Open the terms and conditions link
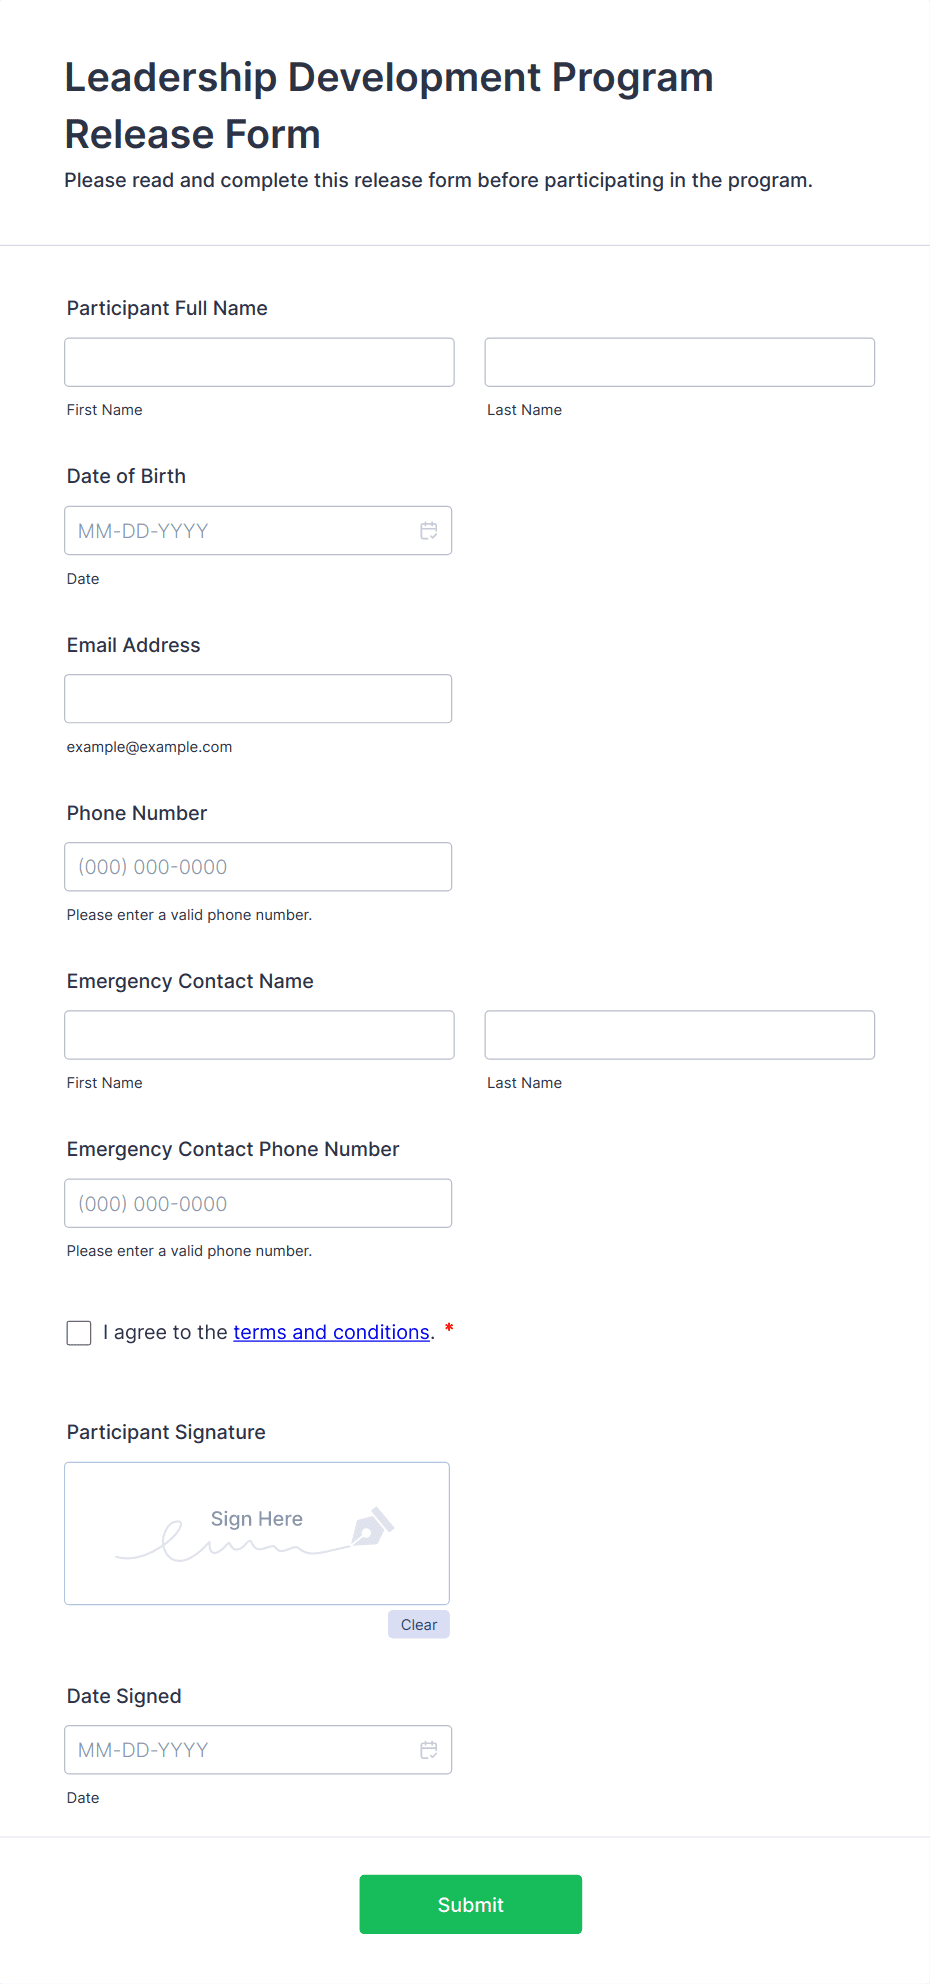This screenshot has height=1984, width=930. tap(331, 1332)
